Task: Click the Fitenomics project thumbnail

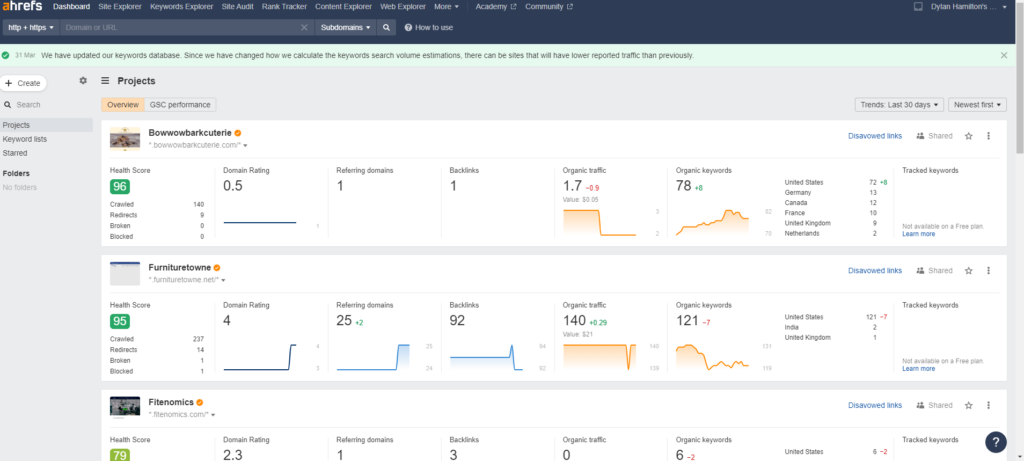Action: [125, 407]
